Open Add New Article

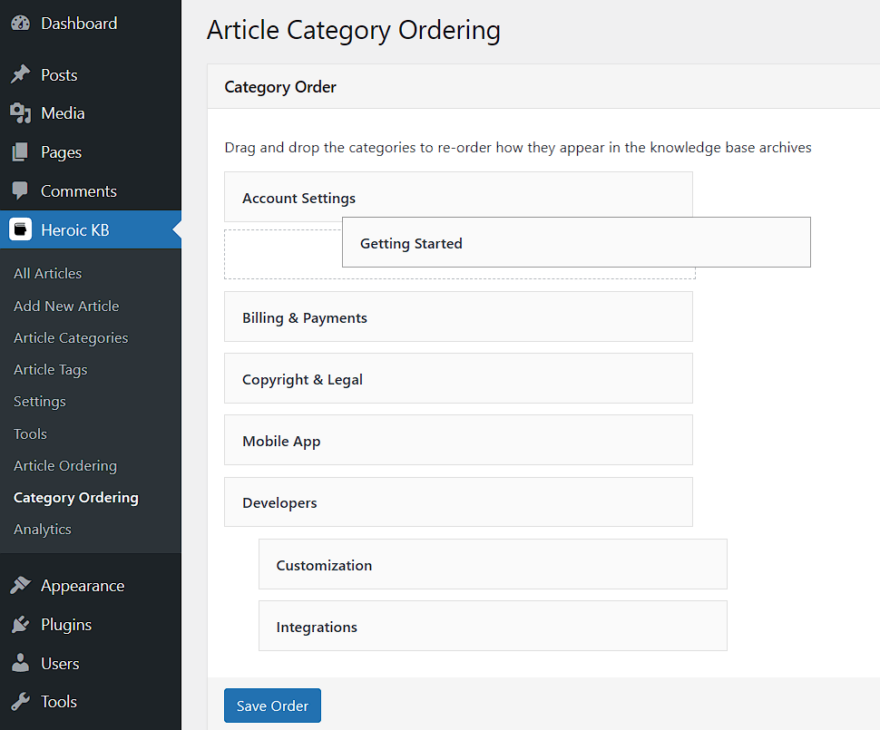(x=66, y=305)
